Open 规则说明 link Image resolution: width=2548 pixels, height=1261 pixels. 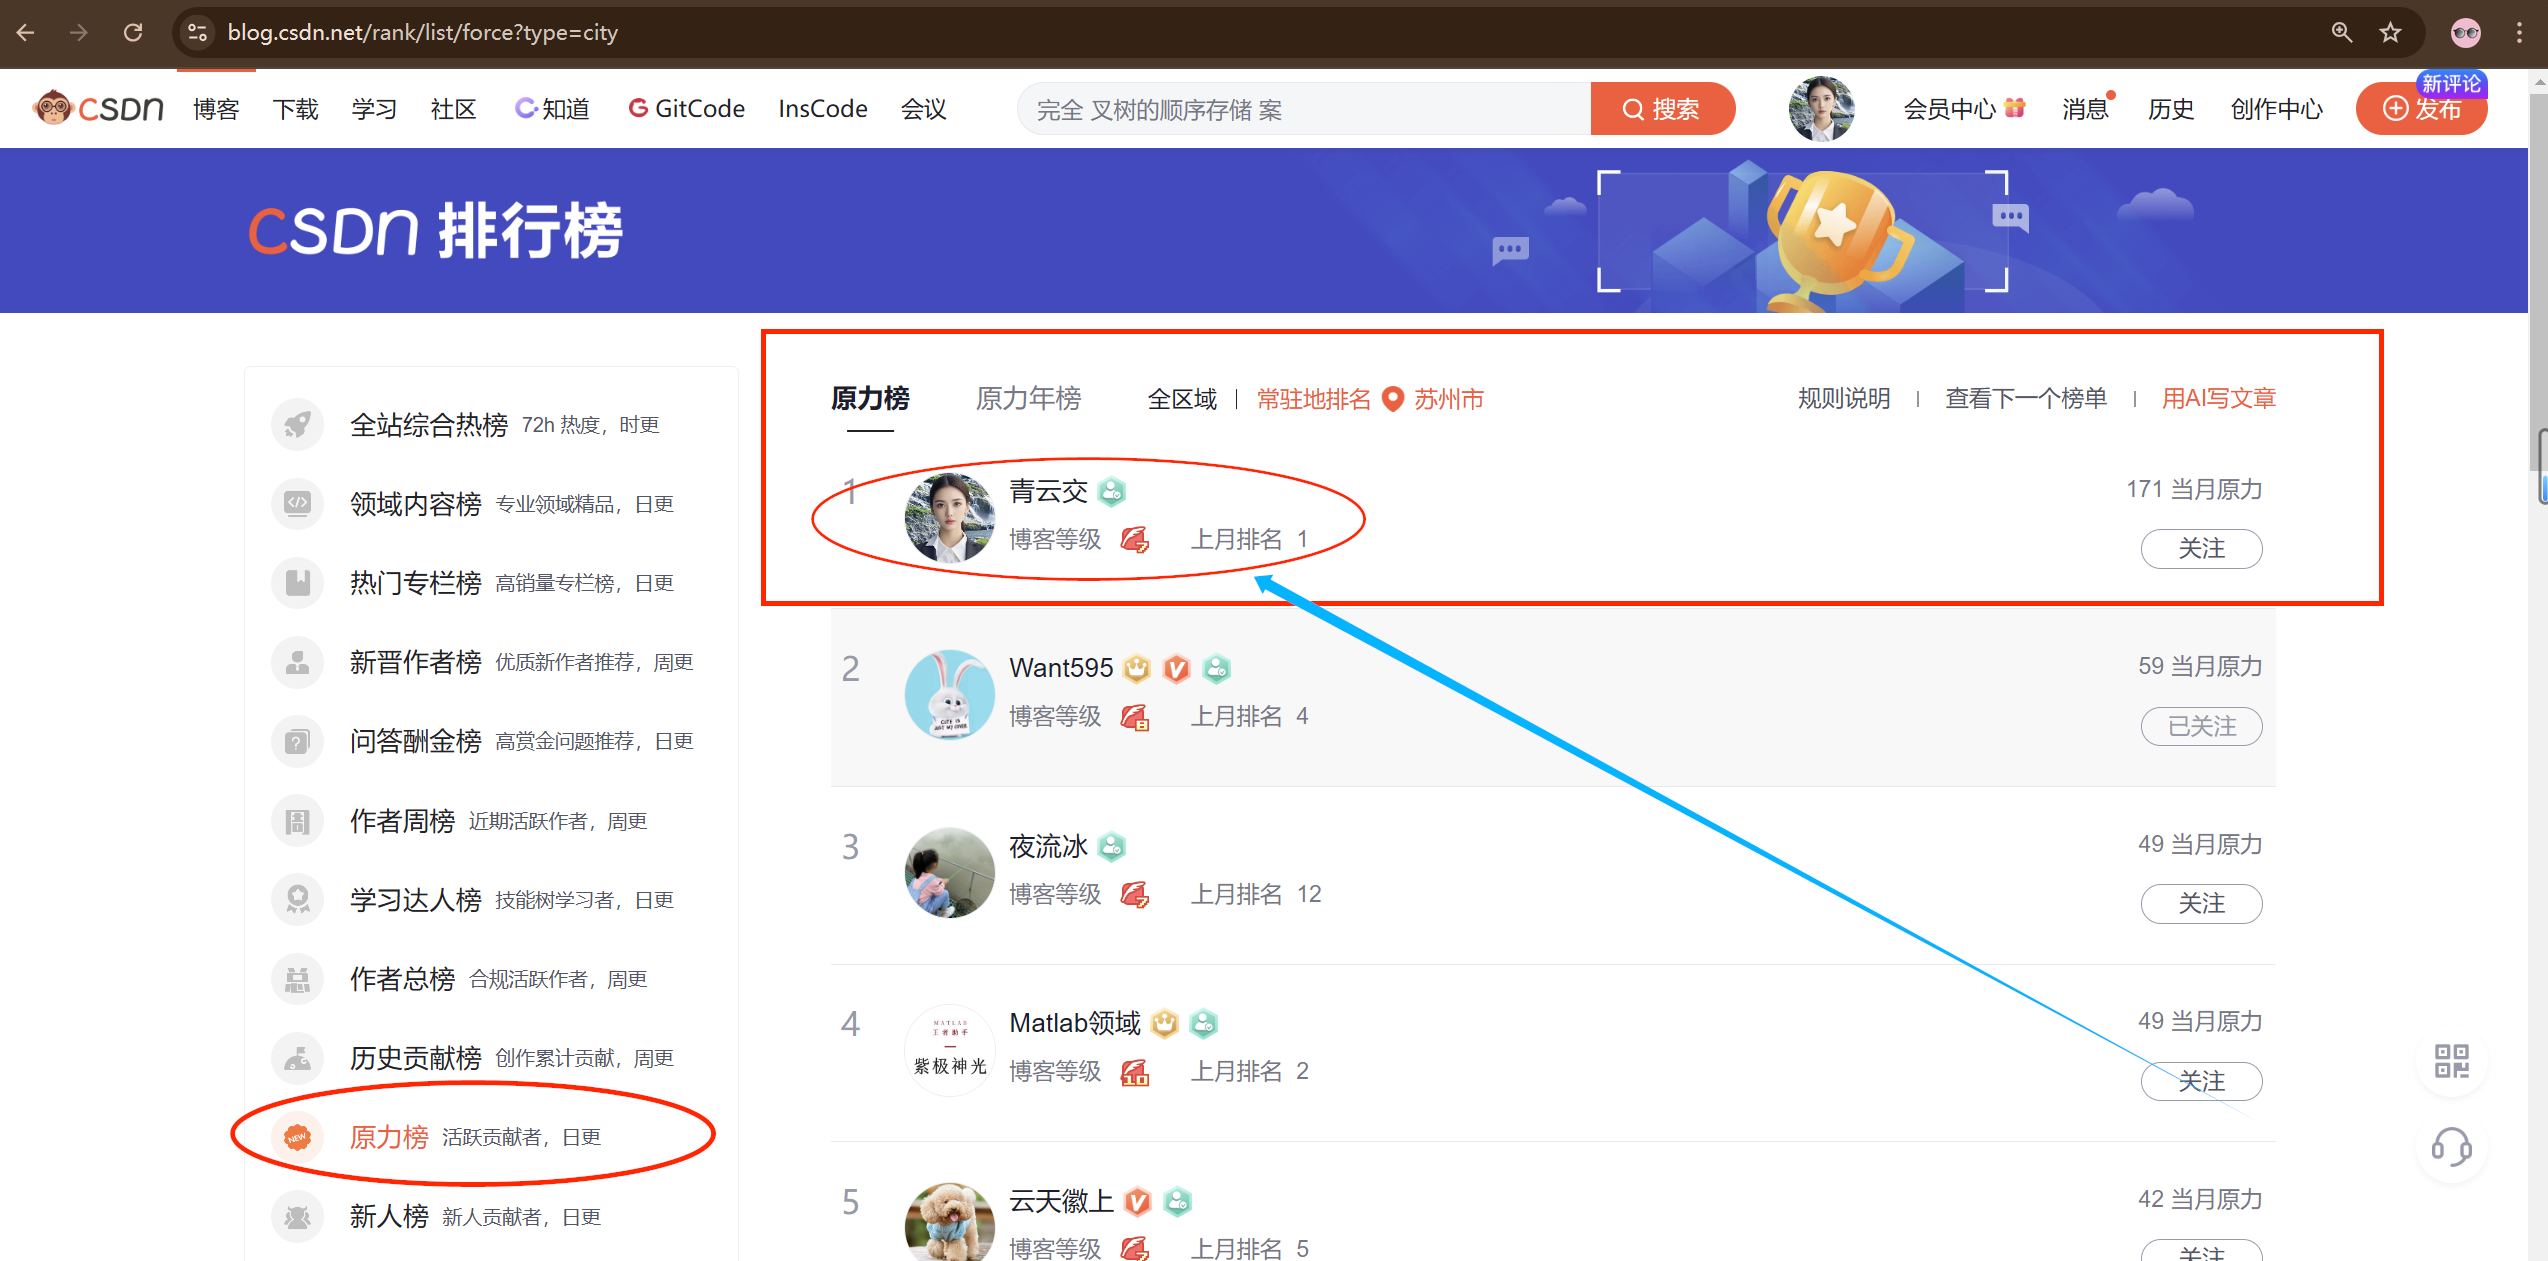(x=1844, y=399)
